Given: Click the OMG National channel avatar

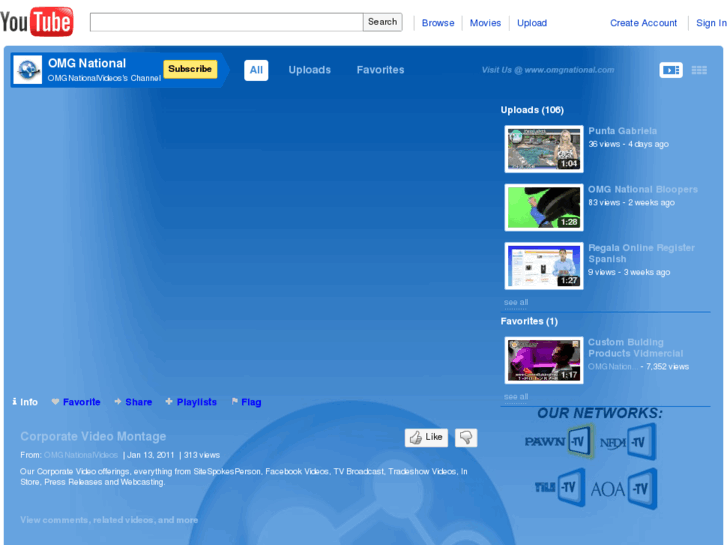Looking at the screenshot, I should point(28,70).
